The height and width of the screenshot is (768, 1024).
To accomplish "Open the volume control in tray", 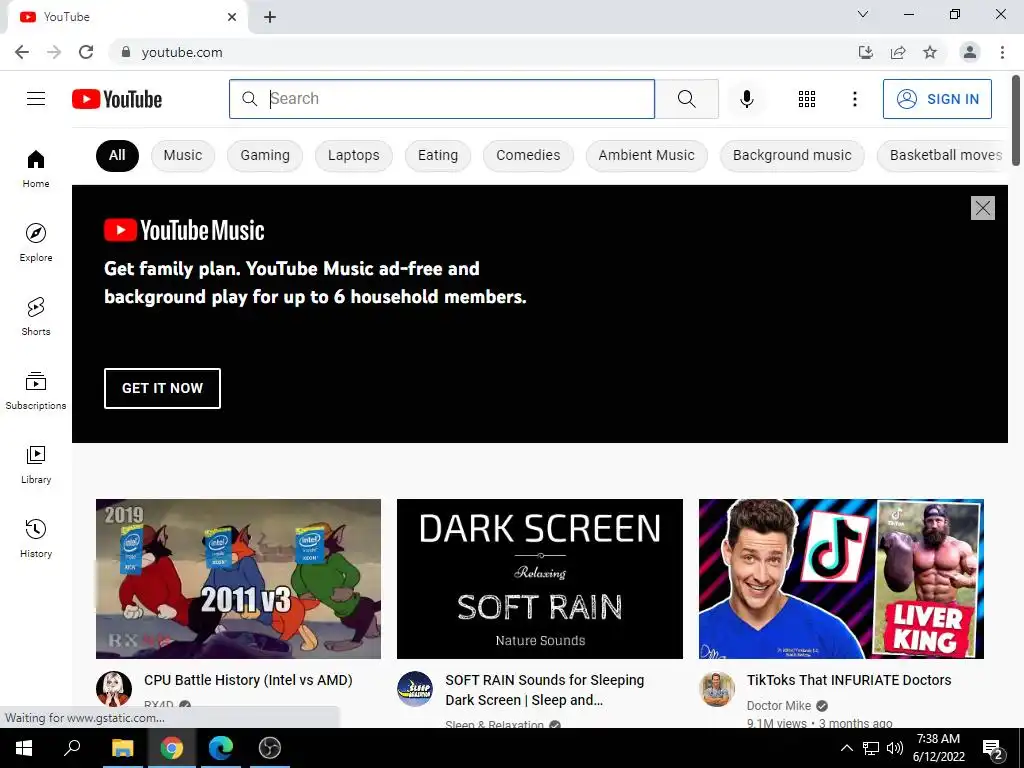I will tap(895, 748).
